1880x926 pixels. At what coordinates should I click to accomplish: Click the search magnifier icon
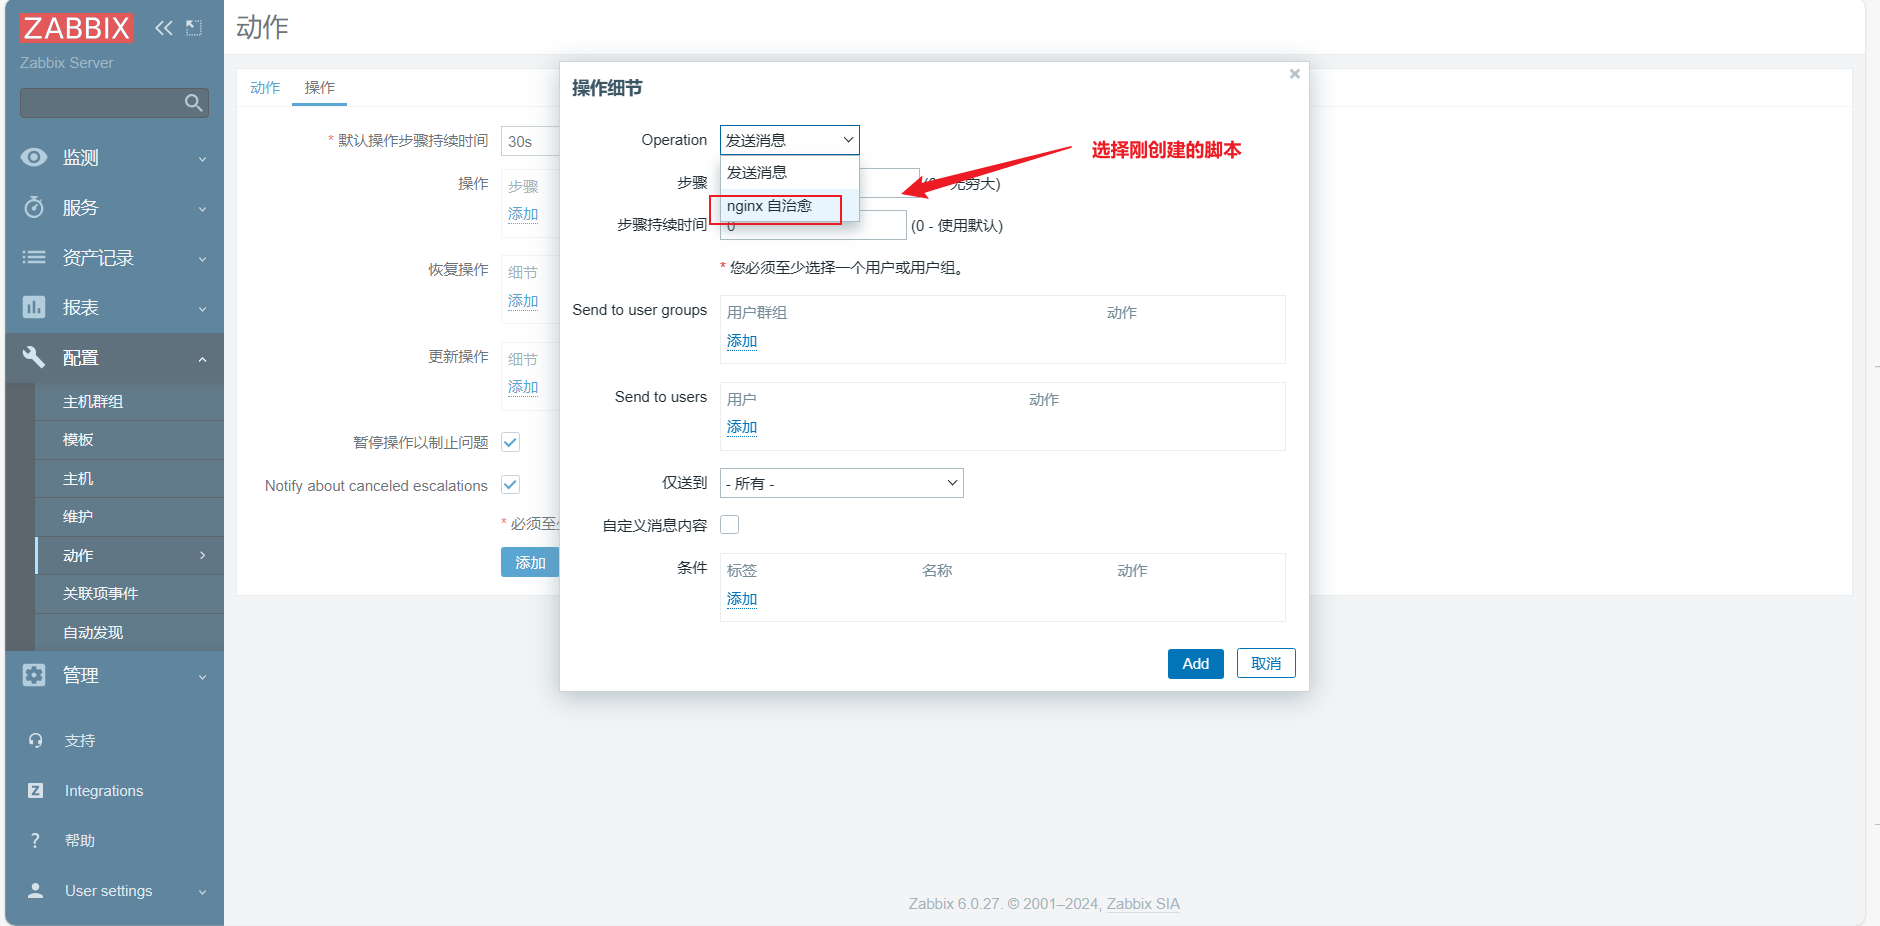194,103
